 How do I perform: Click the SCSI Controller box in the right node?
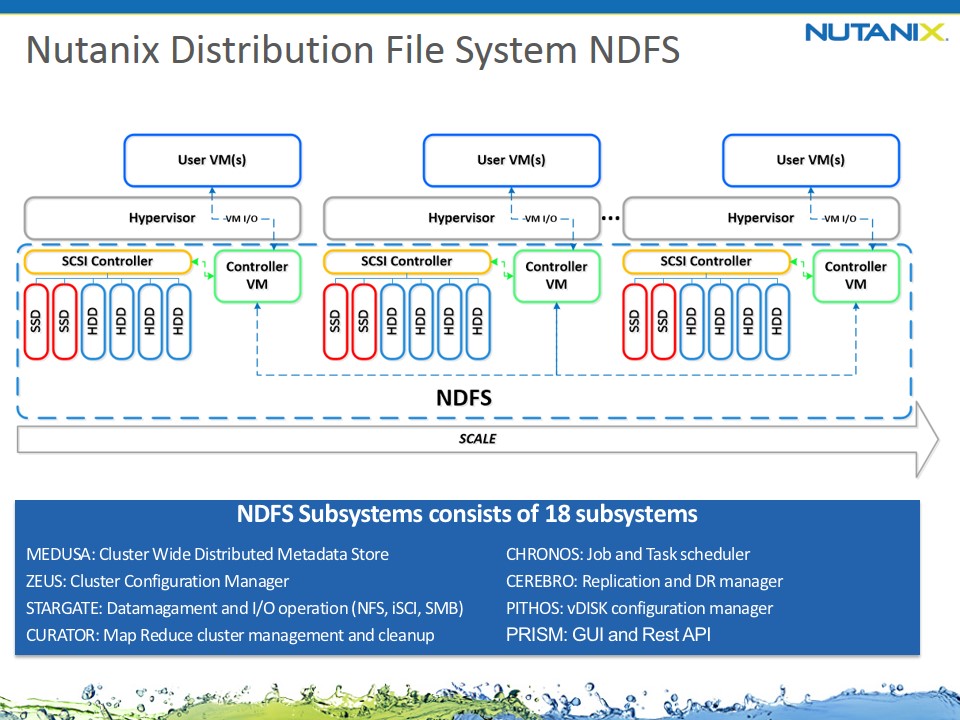tap(707, 261)
